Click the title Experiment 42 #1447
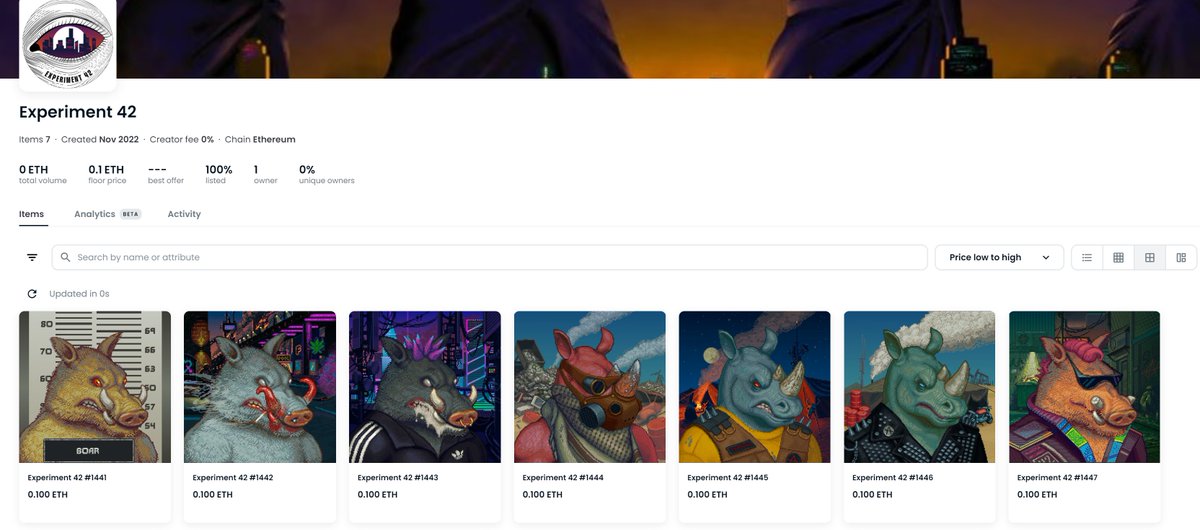1200x530 pixels. pyautogui.click(x=1057, y=478)
